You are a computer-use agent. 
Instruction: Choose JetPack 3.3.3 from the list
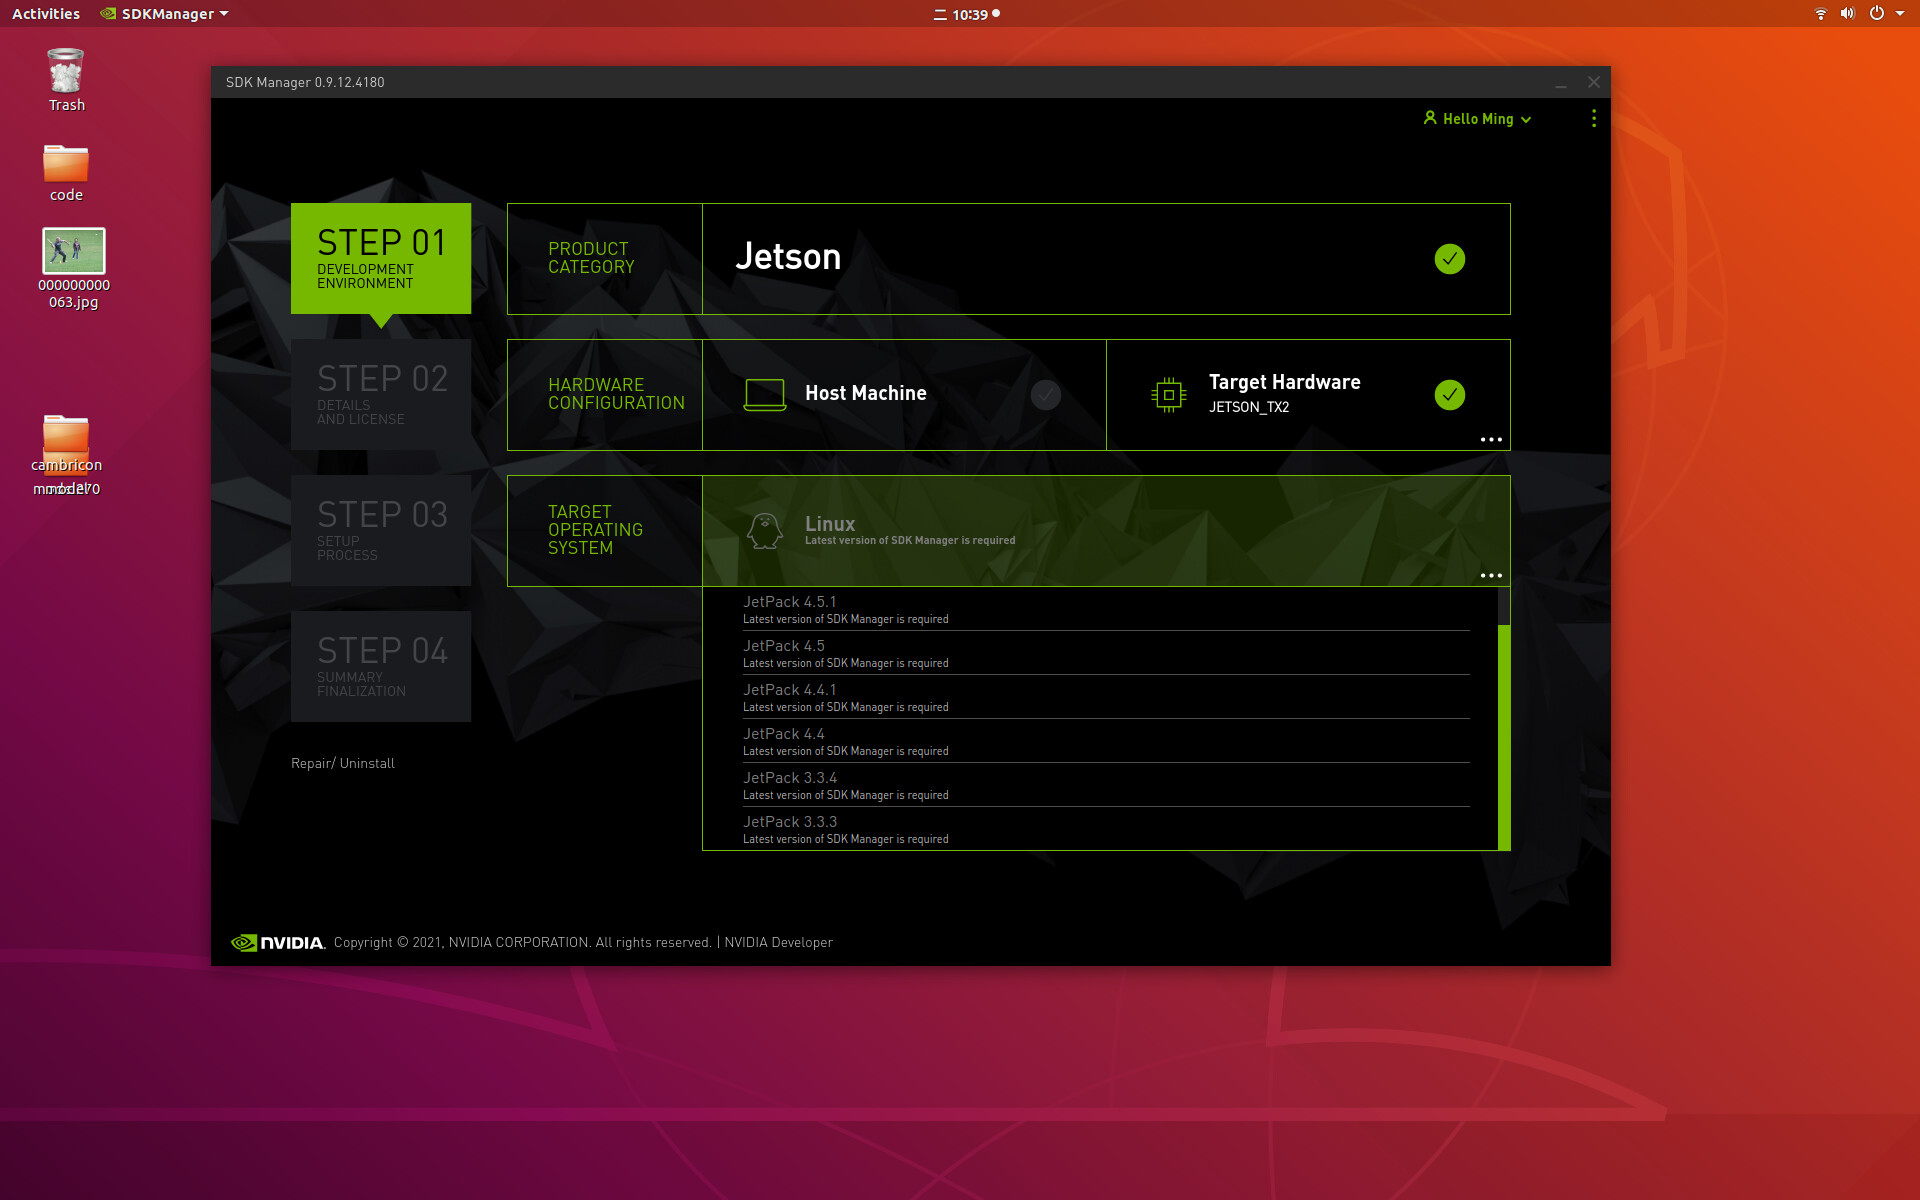click(1106, 829)
